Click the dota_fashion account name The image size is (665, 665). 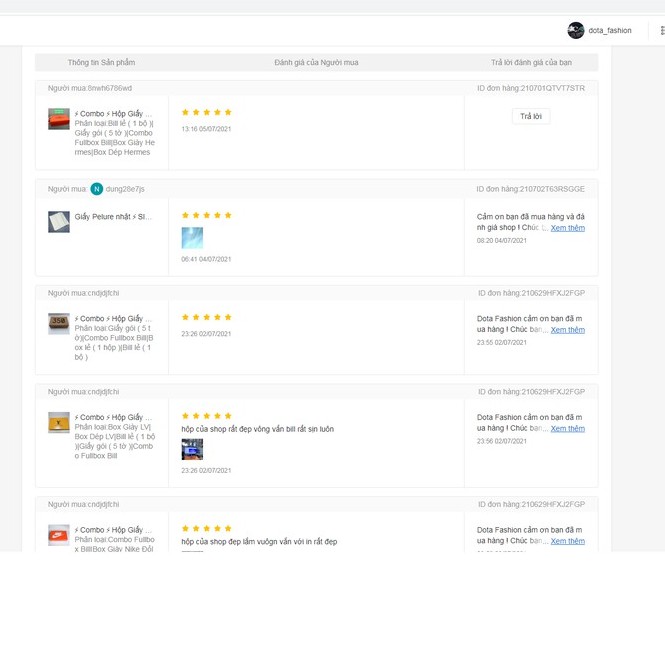[610, 31]
